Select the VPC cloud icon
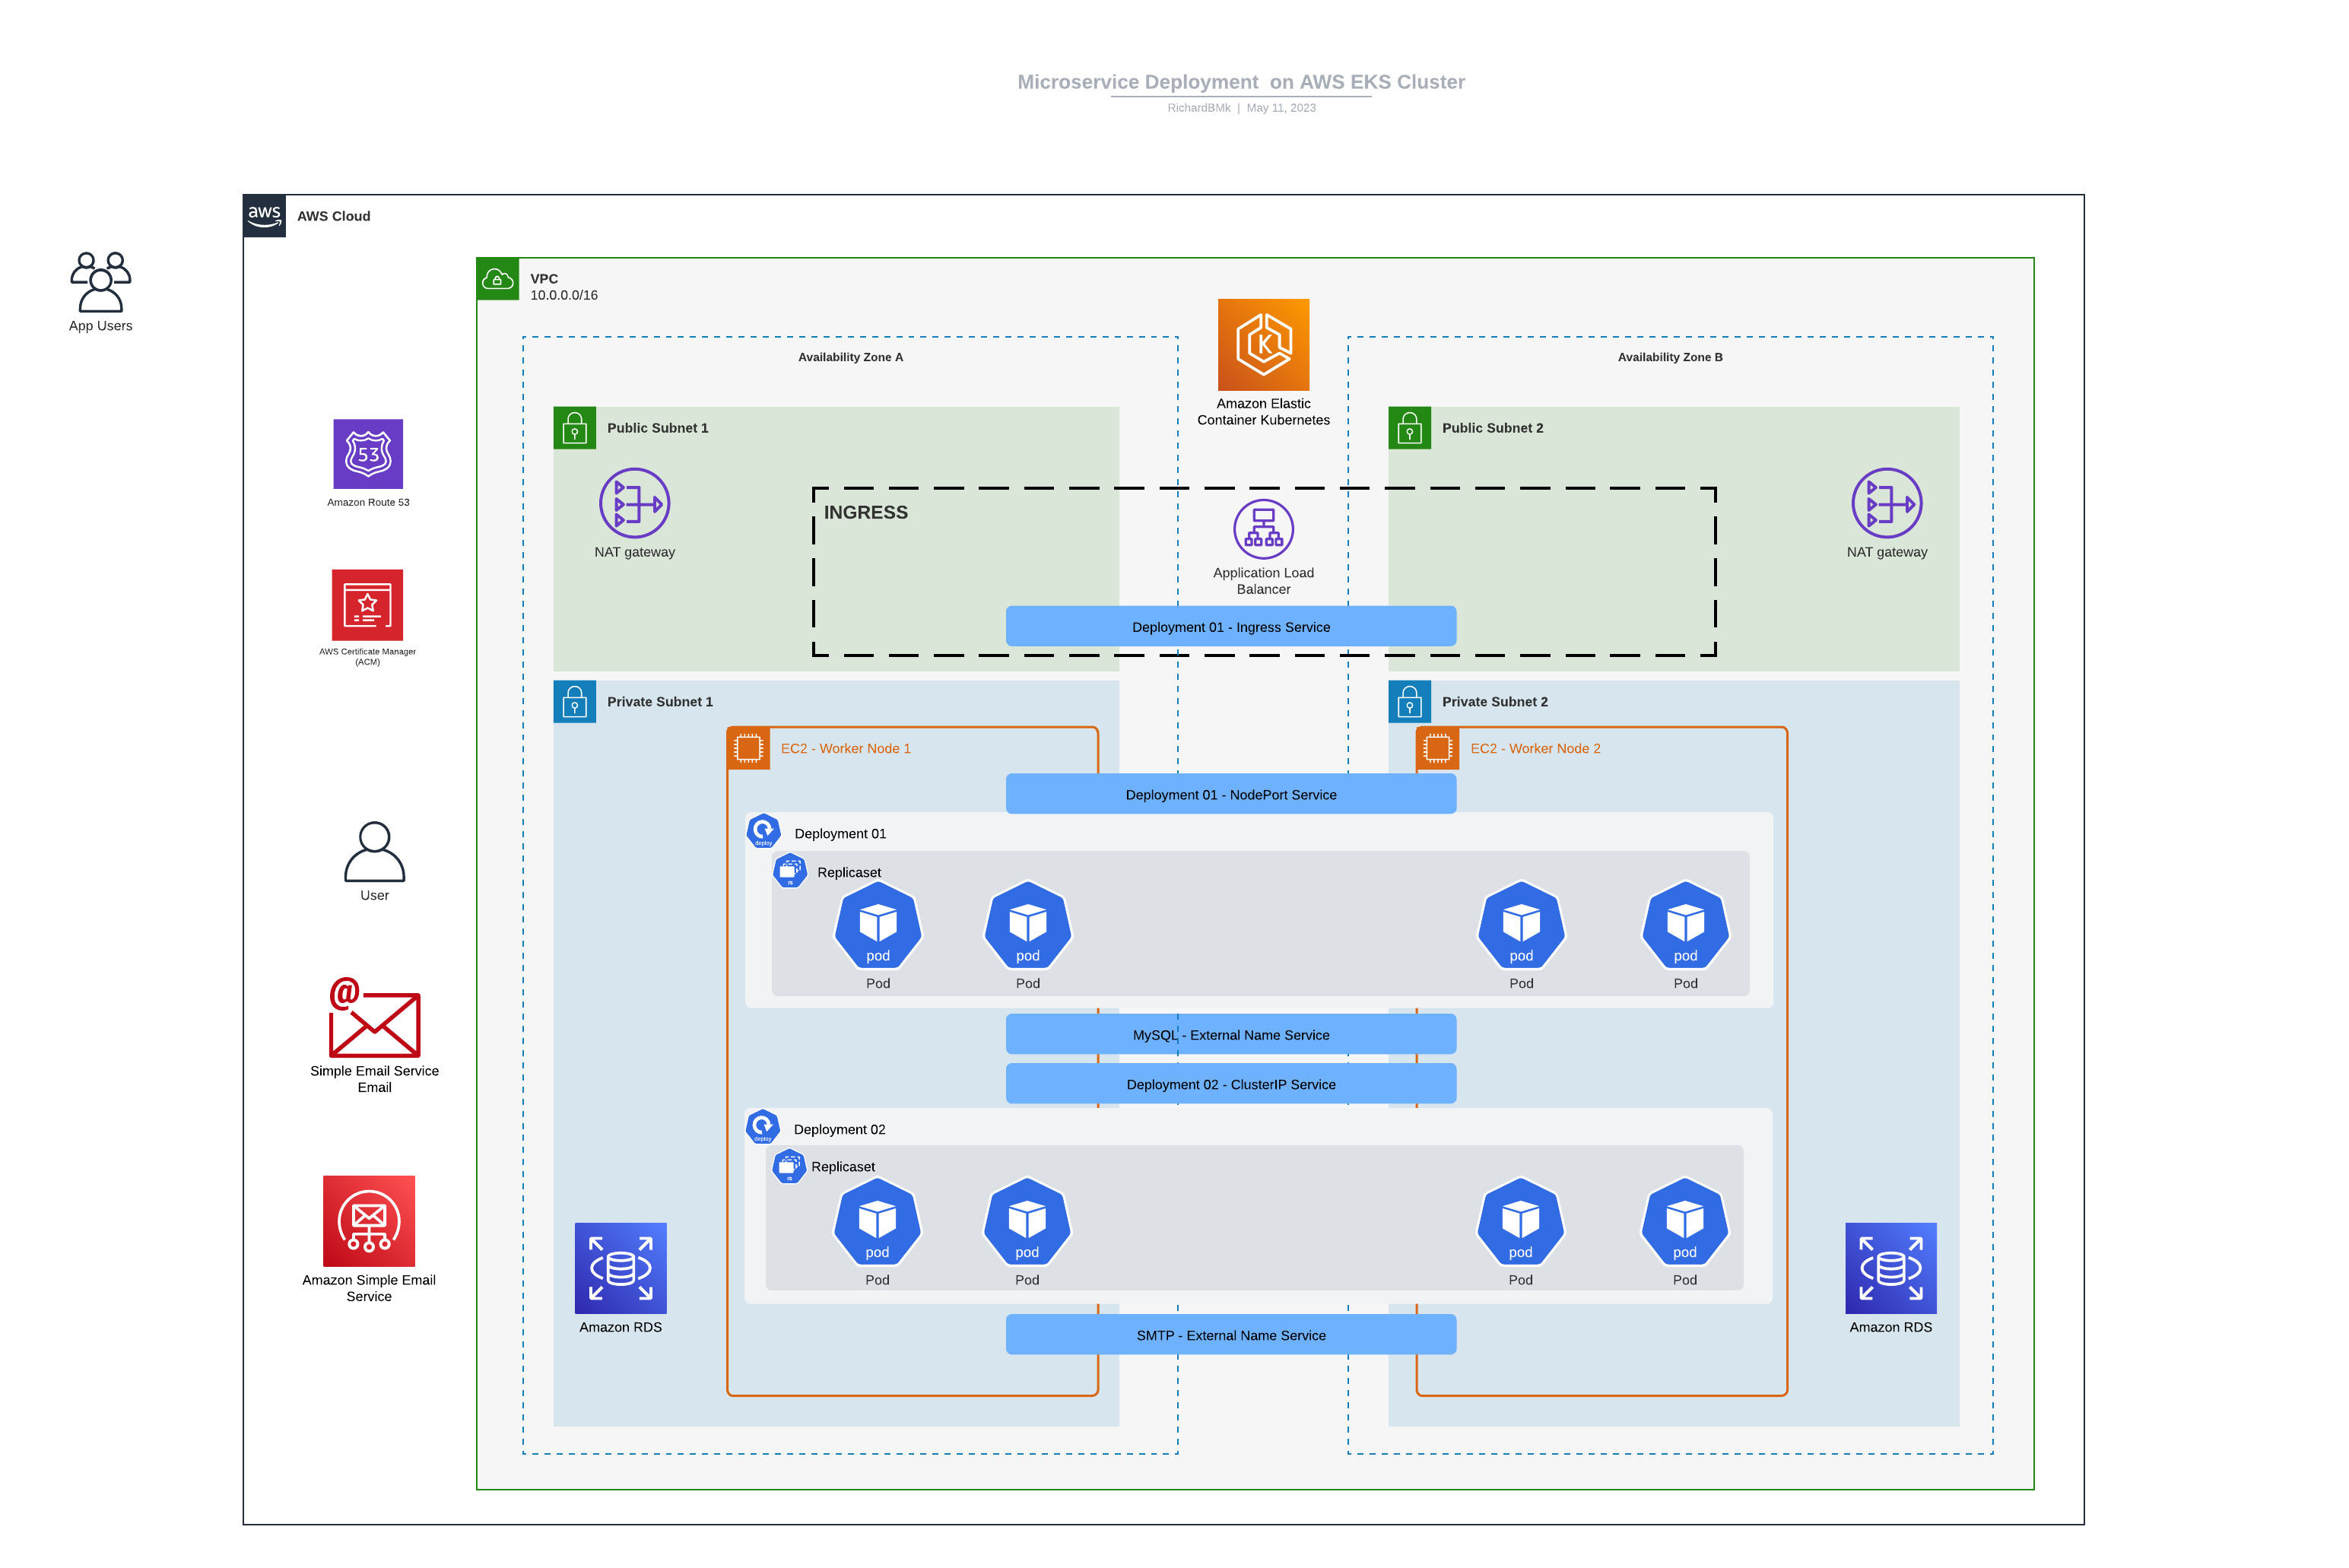 (498, 280)
